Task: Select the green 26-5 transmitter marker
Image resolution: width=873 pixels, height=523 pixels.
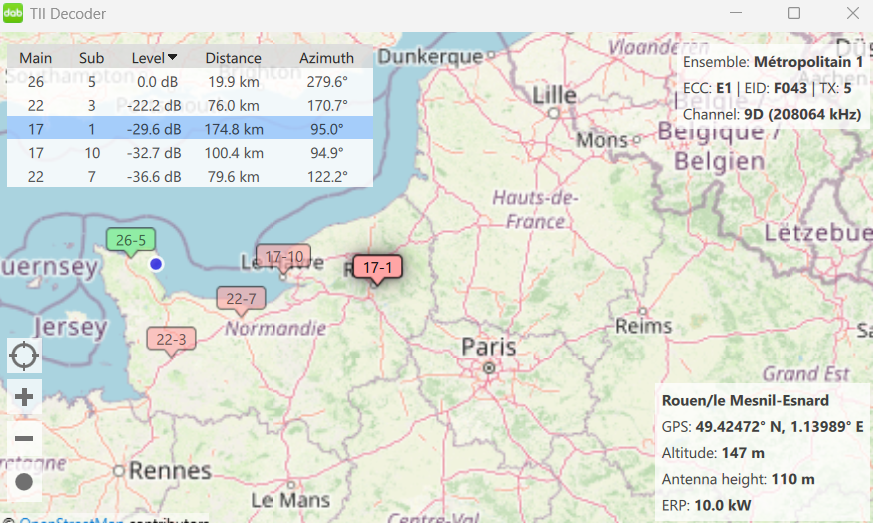Action: click(x=131, y=241)
